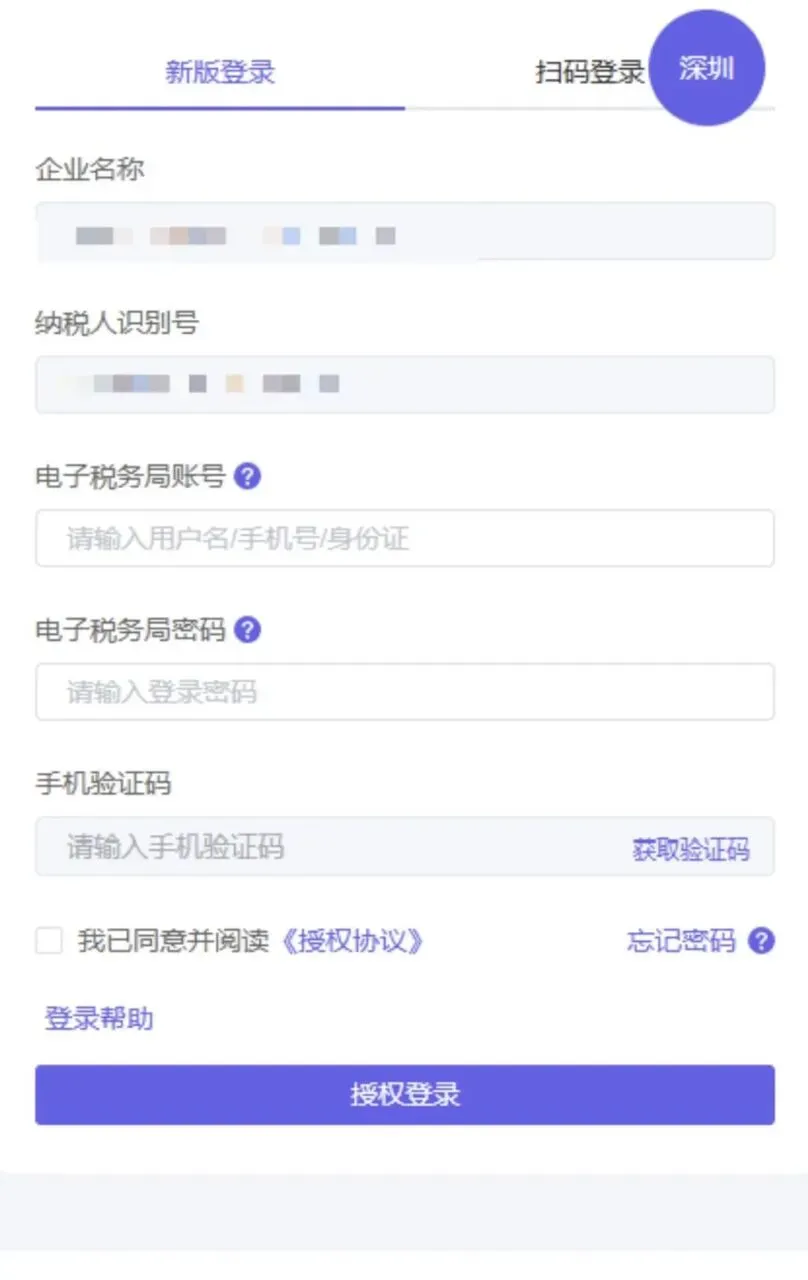Click the 电子税务局账号 field label

point(130,477)
